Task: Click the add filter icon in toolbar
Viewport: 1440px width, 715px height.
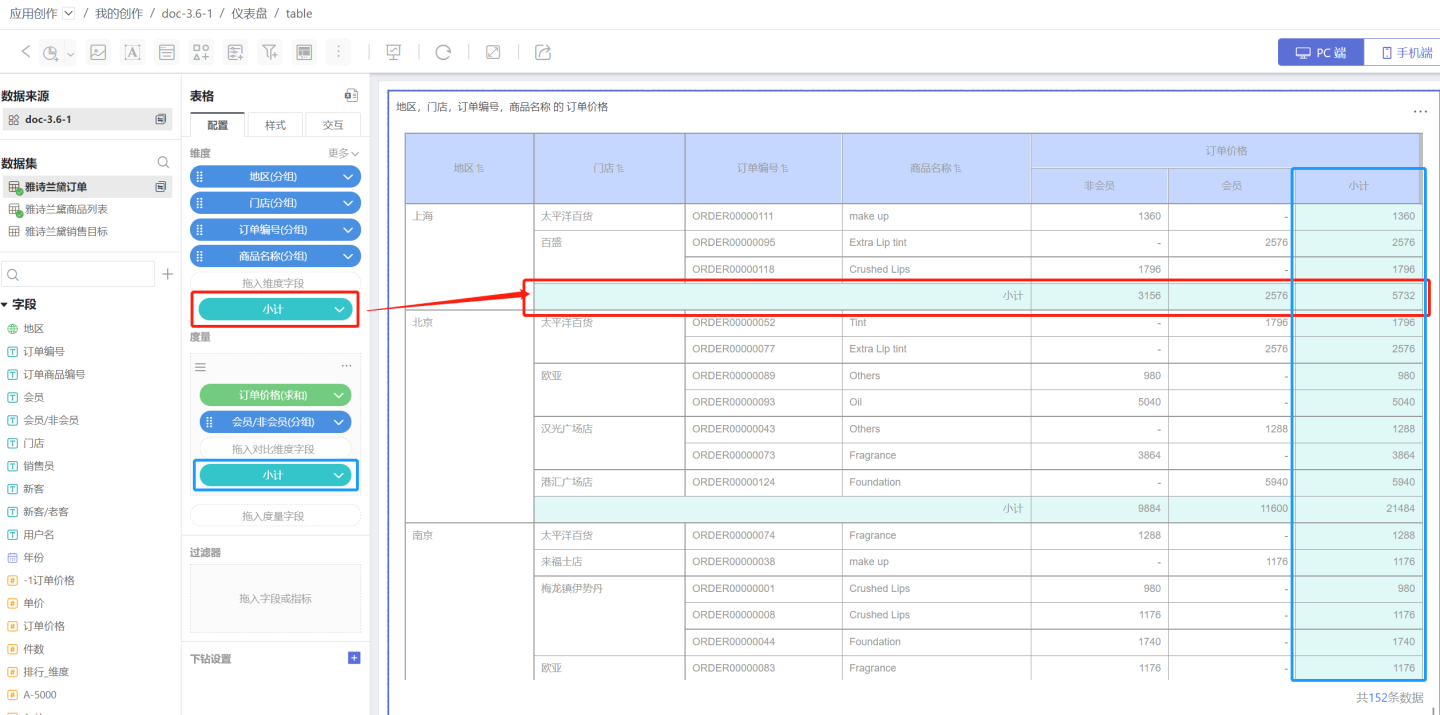Action: coord(270,52)
